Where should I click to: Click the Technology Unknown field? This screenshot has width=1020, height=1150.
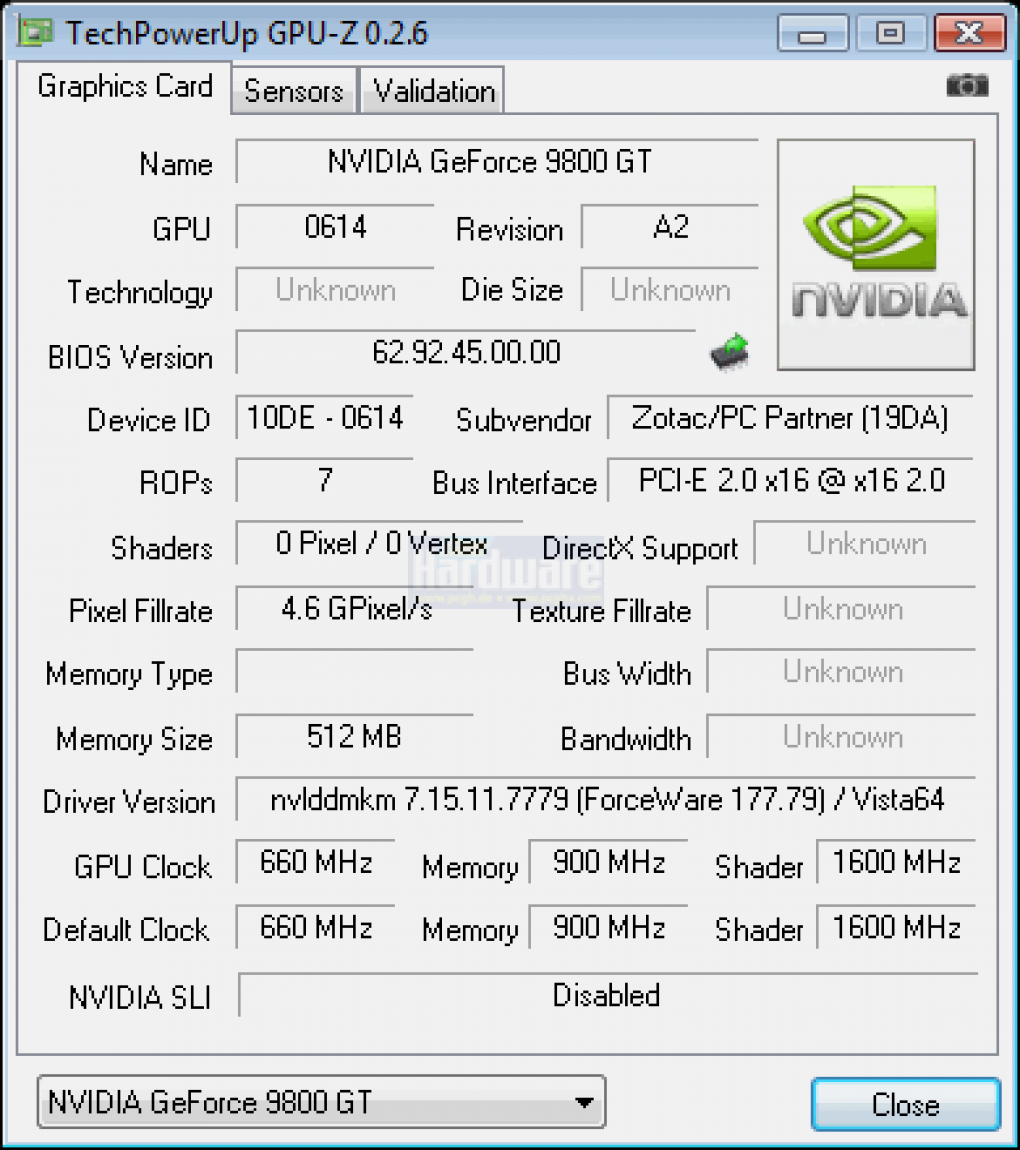335,290
